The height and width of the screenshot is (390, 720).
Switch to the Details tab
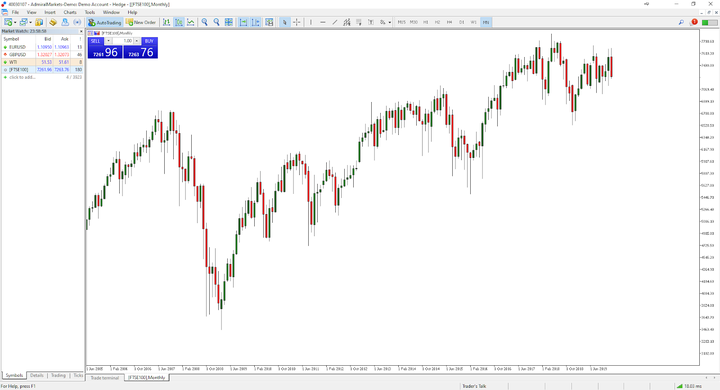coord(36,375)
